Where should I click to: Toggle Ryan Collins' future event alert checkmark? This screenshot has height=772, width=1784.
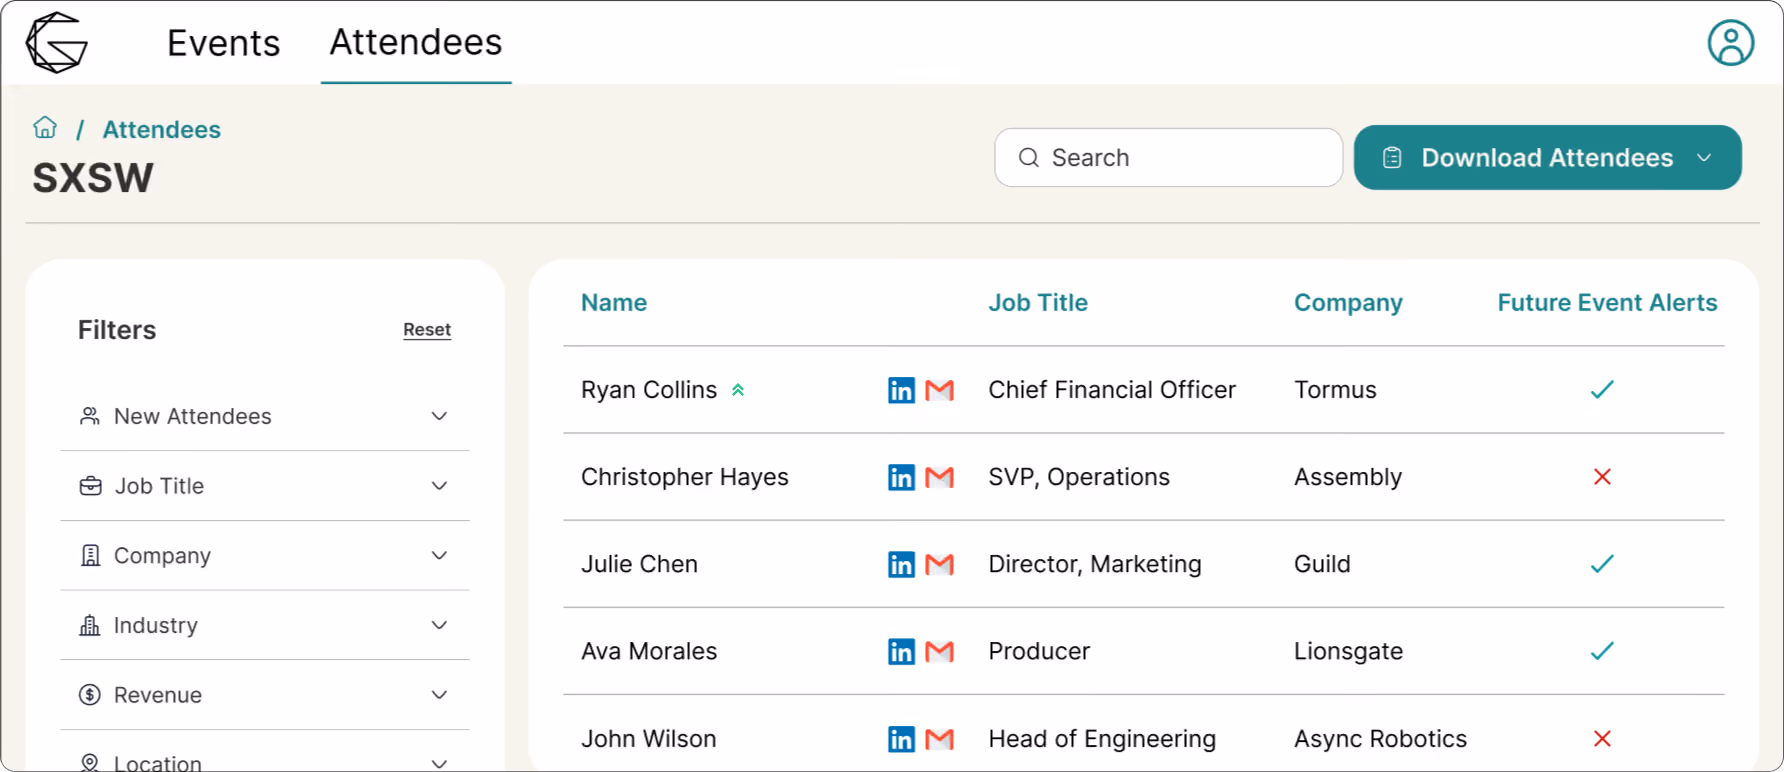[x=1602, y=390]
